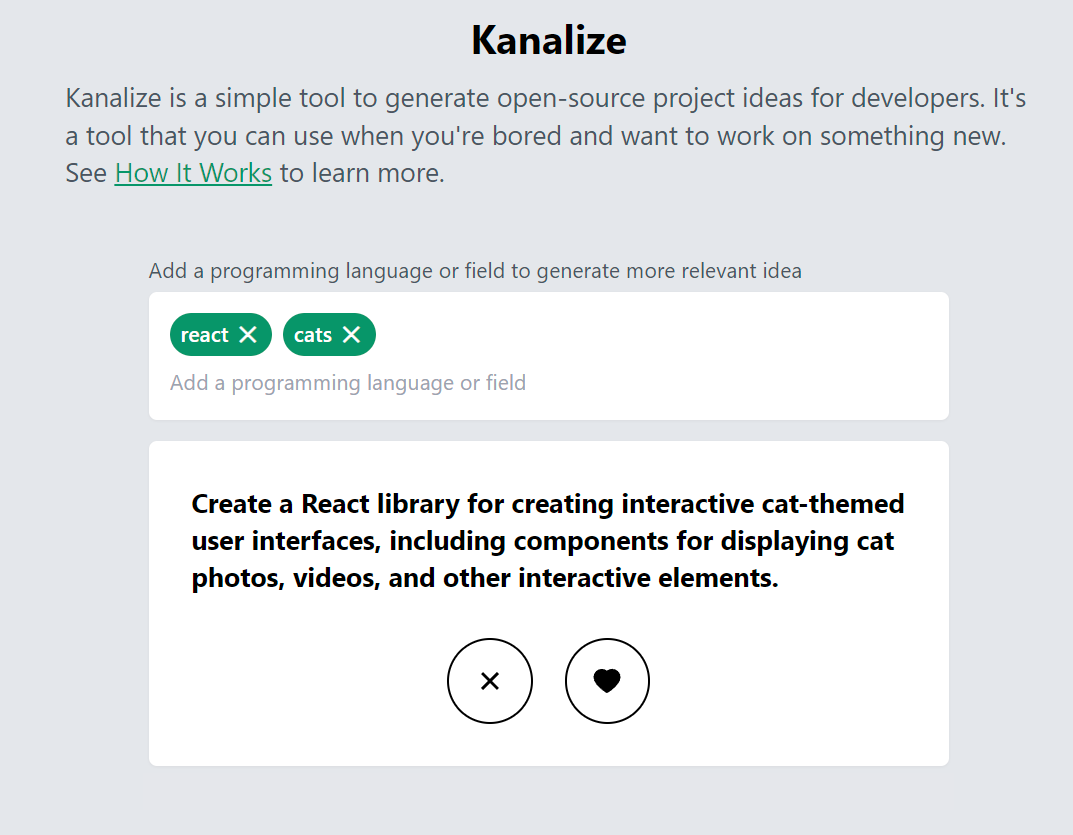Click the words 'to learn more.'
This screenshot has width=1073, height=835.
(362, 173)
